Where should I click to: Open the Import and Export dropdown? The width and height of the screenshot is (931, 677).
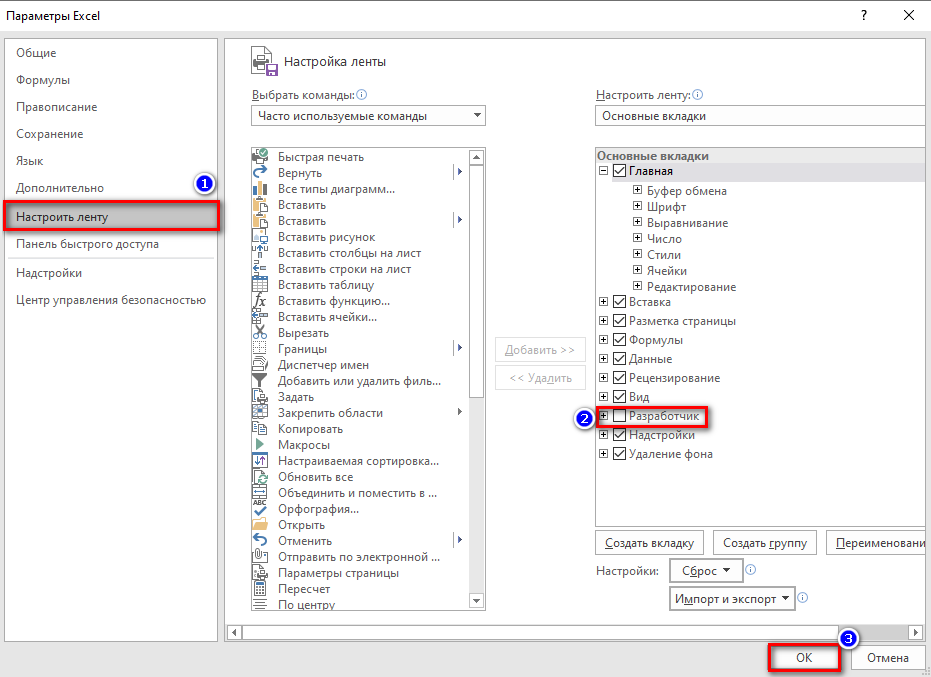point(732,598)
